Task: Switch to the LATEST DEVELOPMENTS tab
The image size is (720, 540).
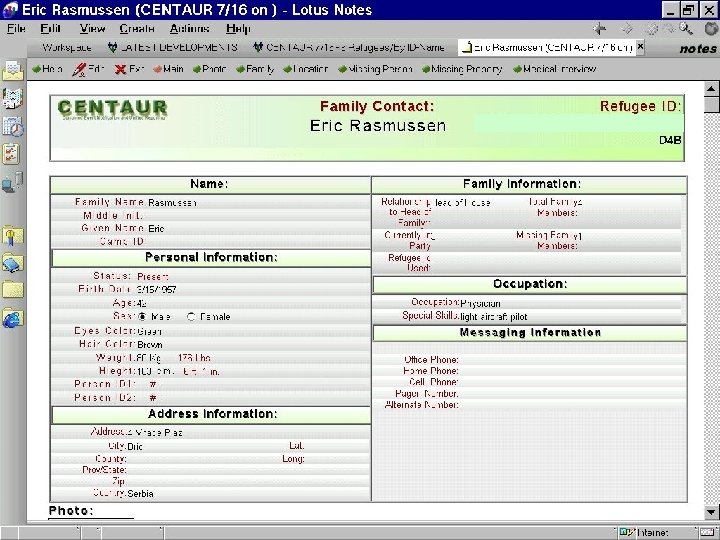Action: pyautogui.click(x=173, y=47)
